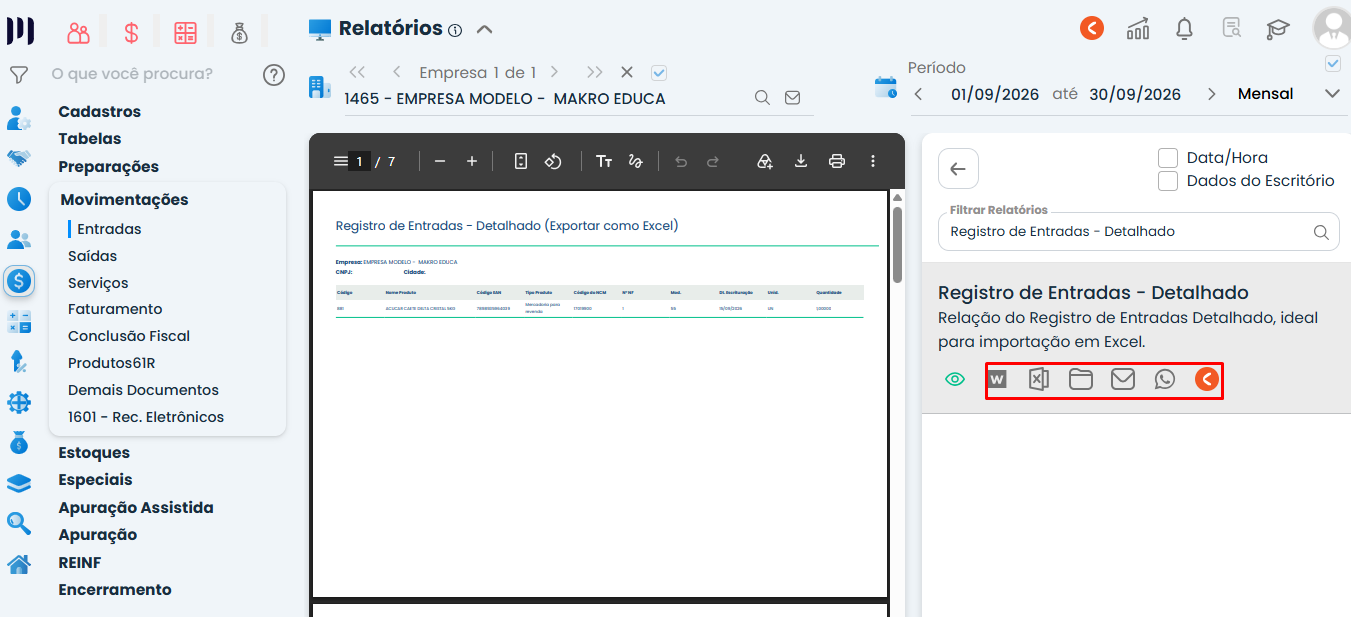This screenshot has height=617, width=1351.
Task: Click the PDF page number field
Action: click(359, 161)
